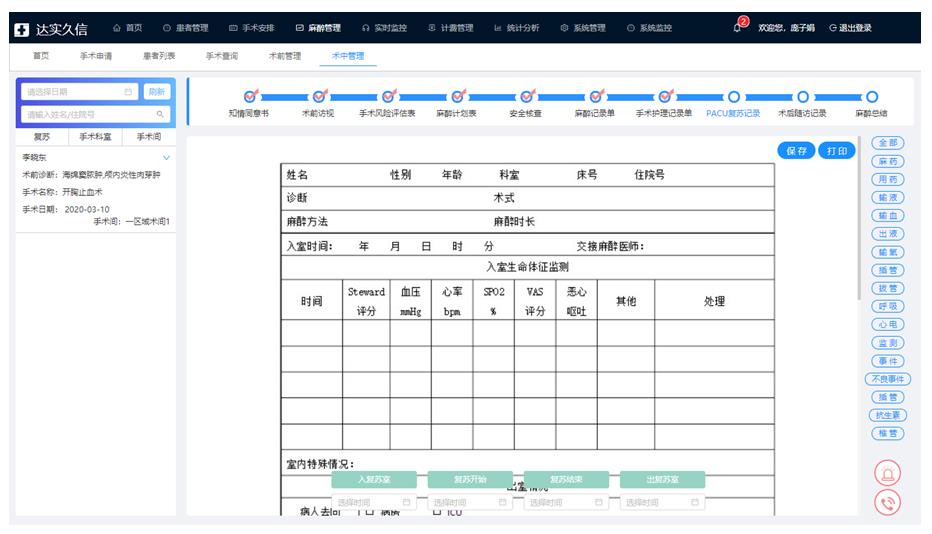
Task: Click the red phone call icon
Action: [x=887, y=503]
